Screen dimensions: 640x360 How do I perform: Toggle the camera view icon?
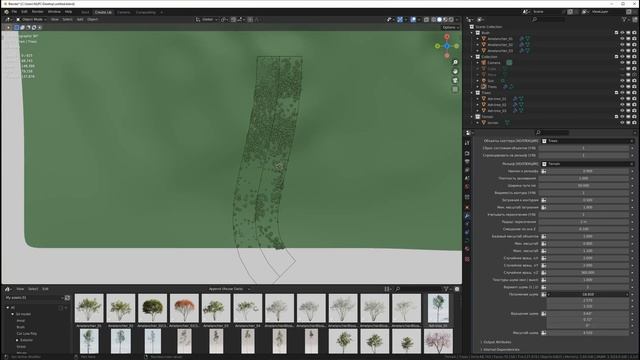(455, 80)
